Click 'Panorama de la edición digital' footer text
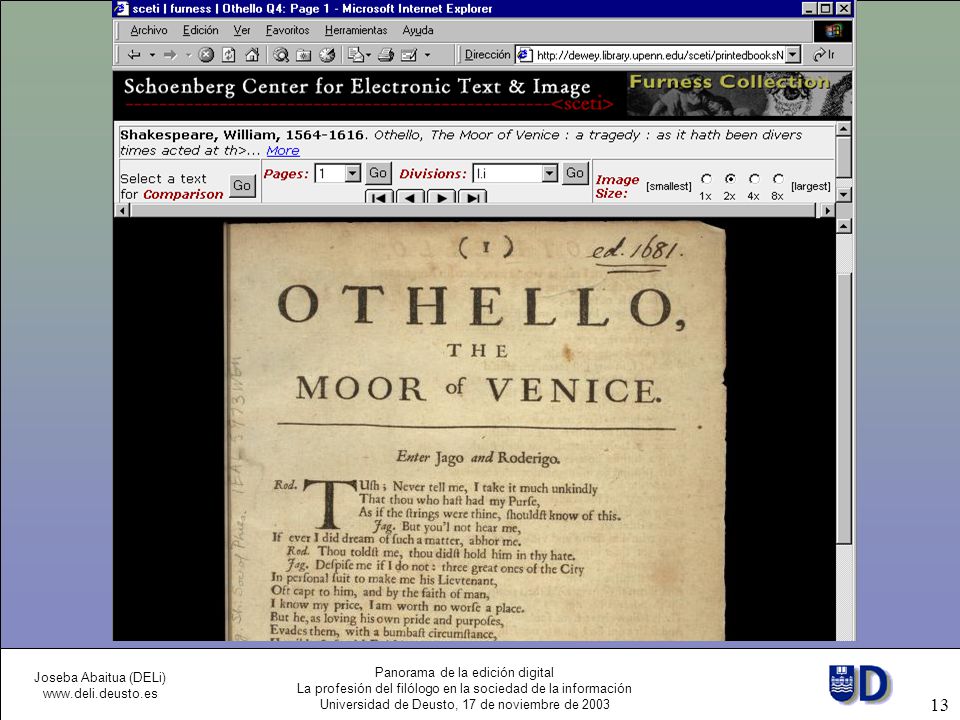The width and height of the screenshot is (960, 720). coord(464,672)
